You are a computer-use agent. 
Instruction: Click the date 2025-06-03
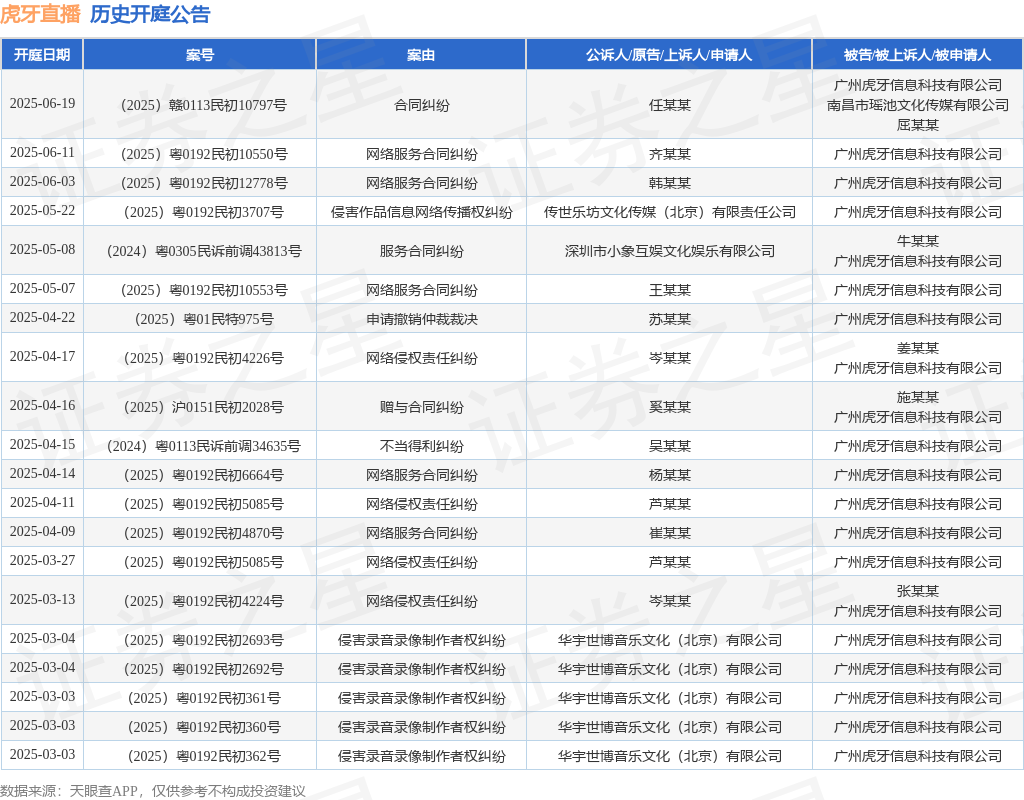(x=42, y=182)
